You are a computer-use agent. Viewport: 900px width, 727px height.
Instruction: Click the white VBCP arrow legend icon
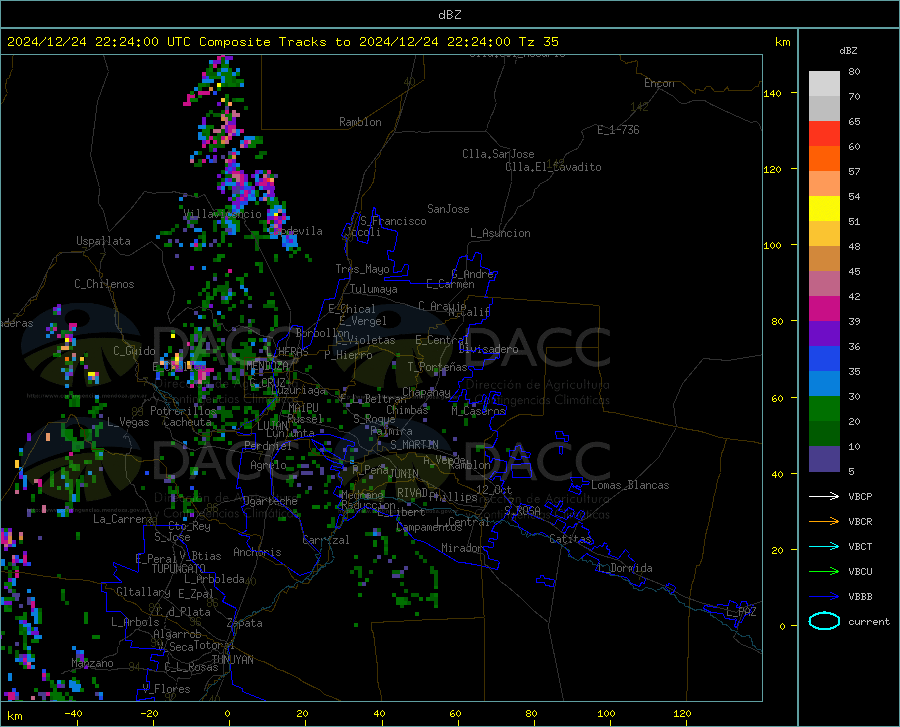point(824,496)
